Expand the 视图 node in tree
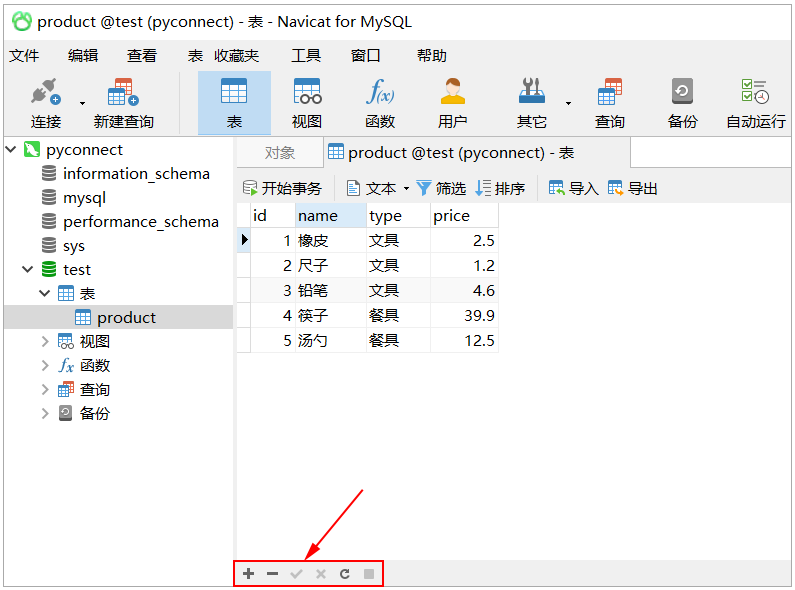This screenshot has height=590, width=795. [45, 341]
